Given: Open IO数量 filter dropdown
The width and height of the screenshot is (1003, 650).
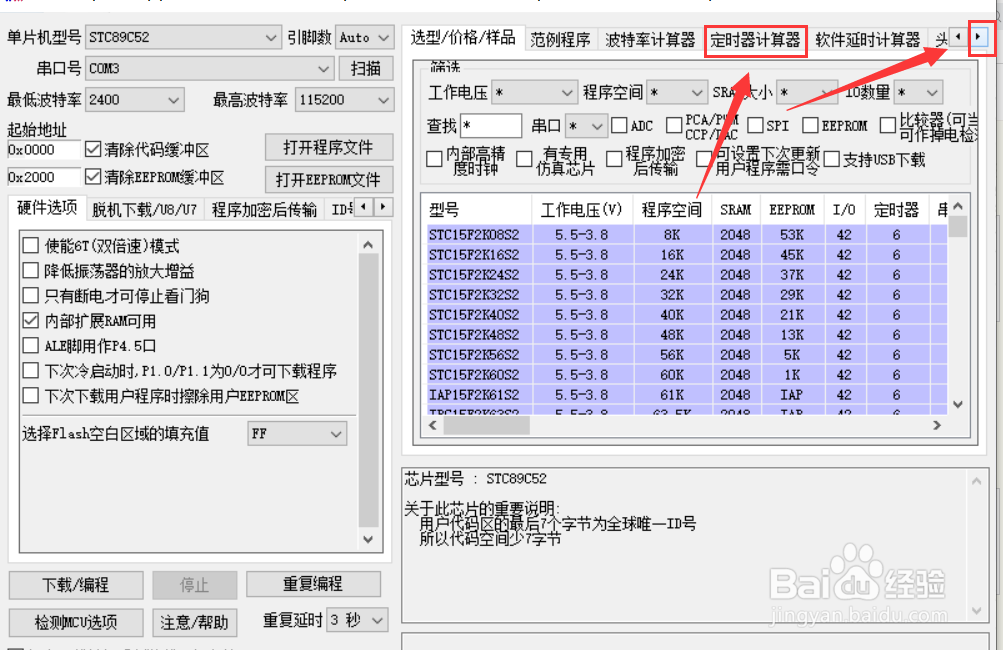Looking at the screenshot, I should click(918, 93).
